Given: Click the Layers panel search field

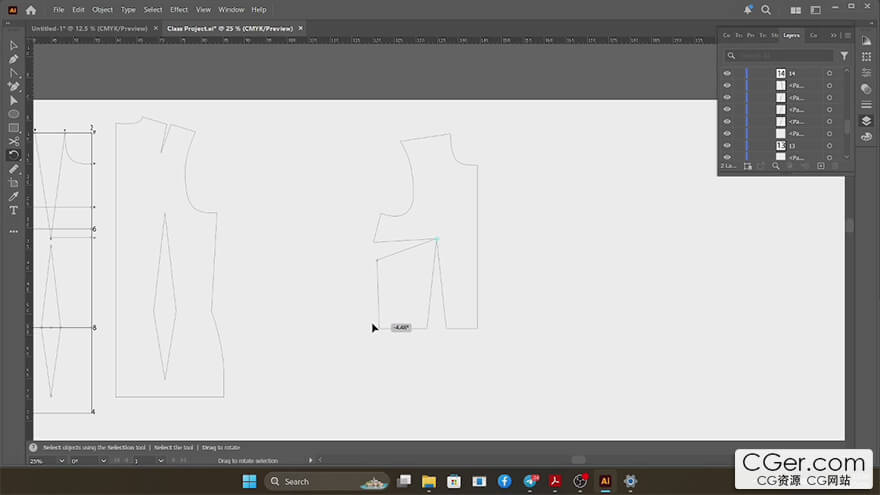Looking at the screenshot, I should [x=779, y=56].
